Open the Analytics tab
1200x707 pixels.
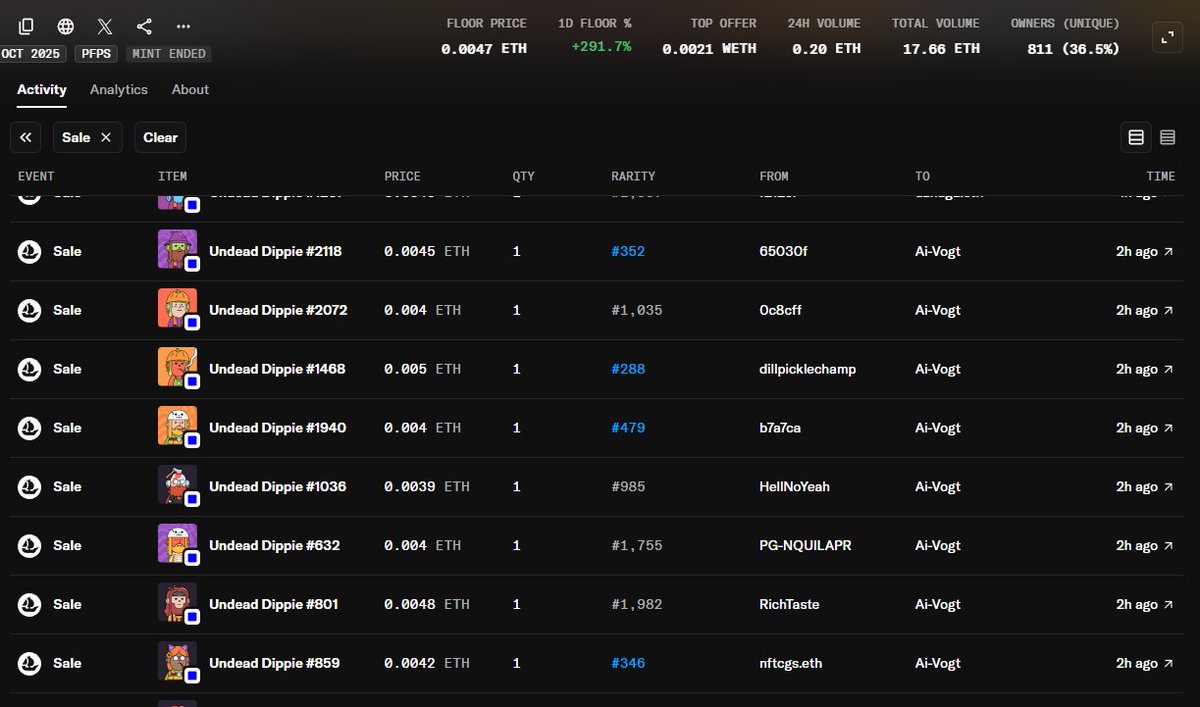point(119,90)
